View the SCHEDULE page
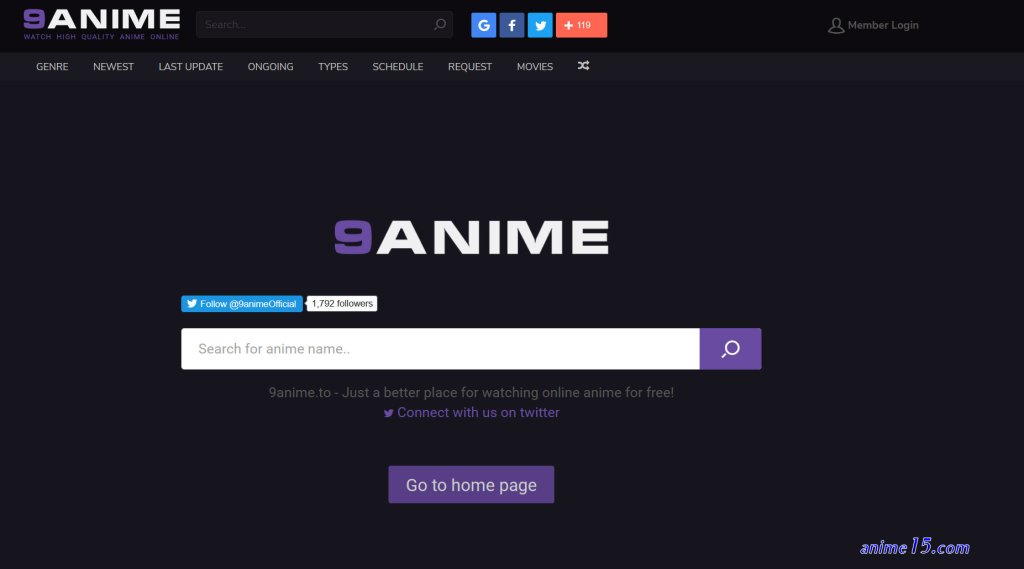 pos(398,67)
